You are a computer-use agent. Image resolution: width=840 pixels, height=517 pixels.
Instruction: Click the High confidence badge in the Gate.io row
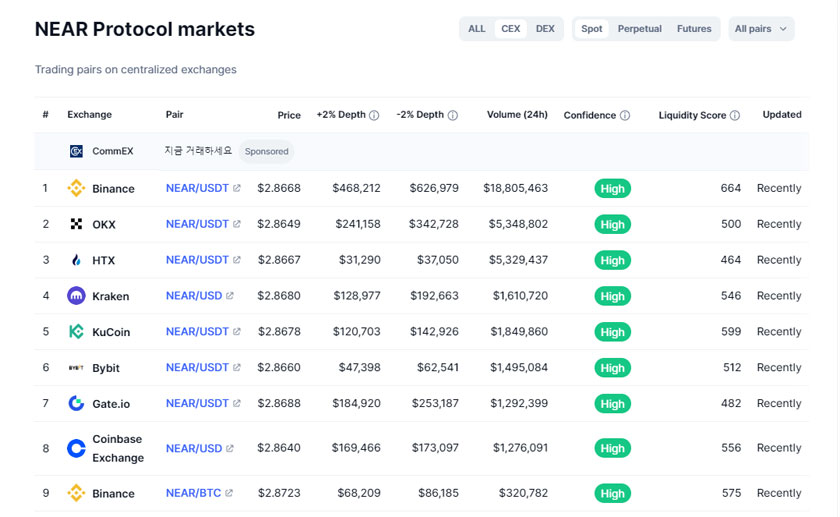pyautogui.click(x=612, y=404)
